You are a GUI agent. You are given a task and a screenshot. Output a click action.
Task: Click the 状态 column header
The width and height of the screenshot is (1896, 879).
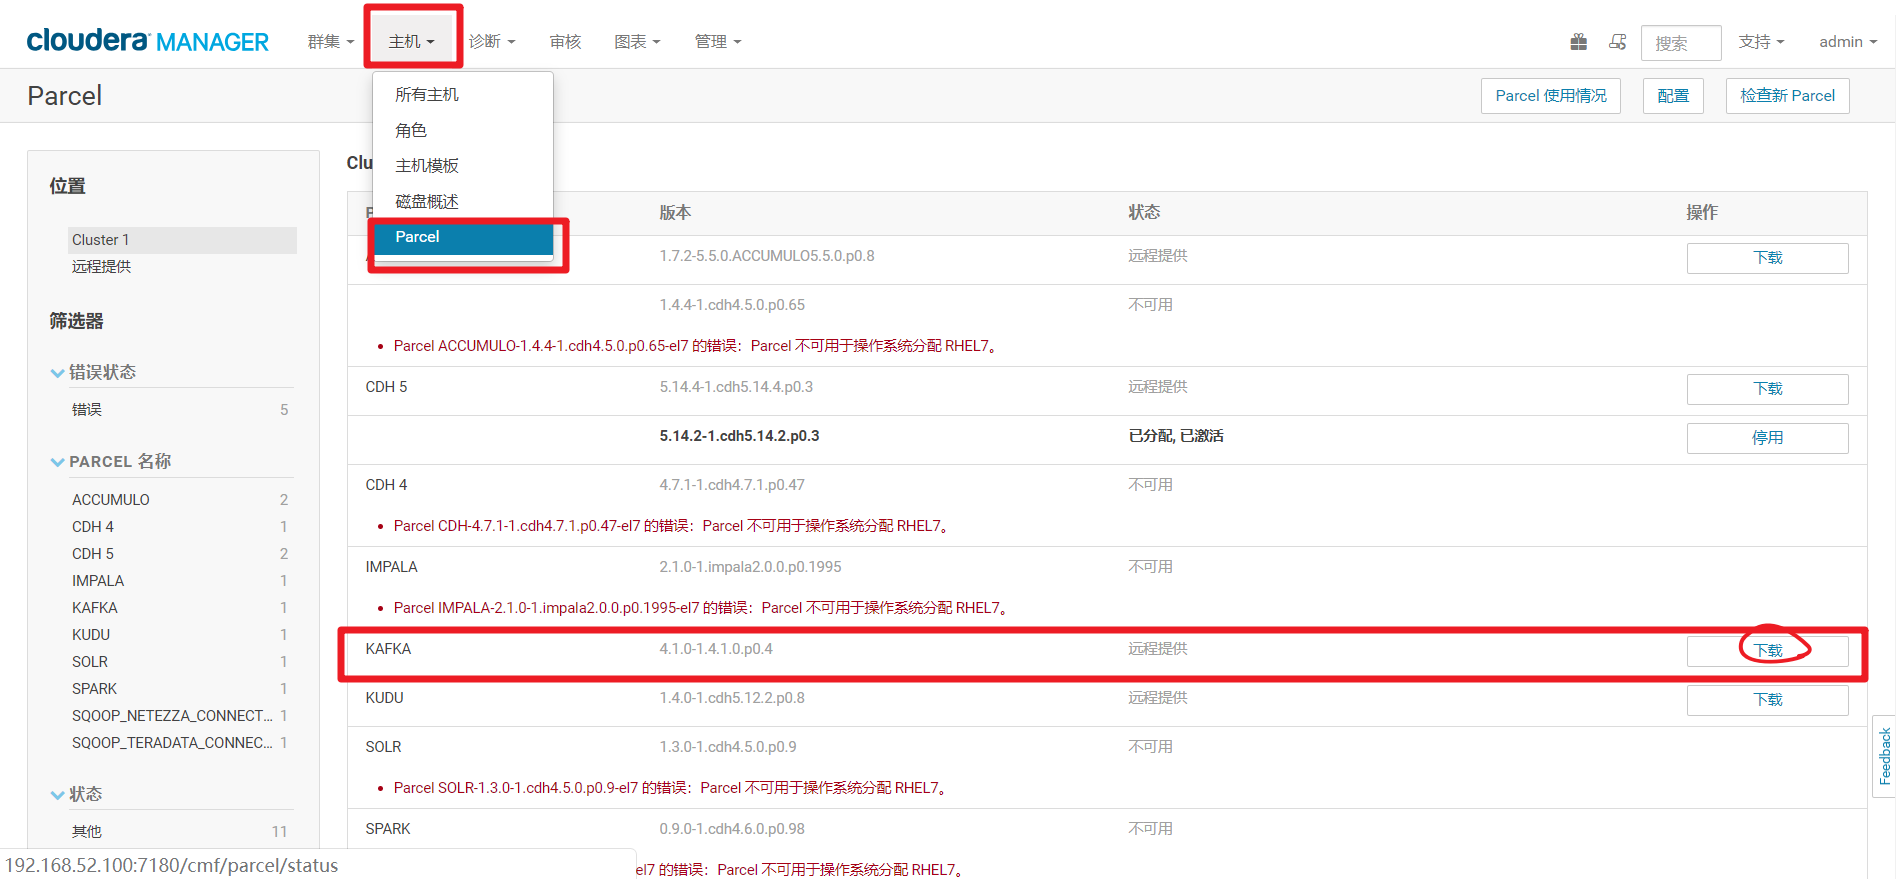coord(1144,213)
